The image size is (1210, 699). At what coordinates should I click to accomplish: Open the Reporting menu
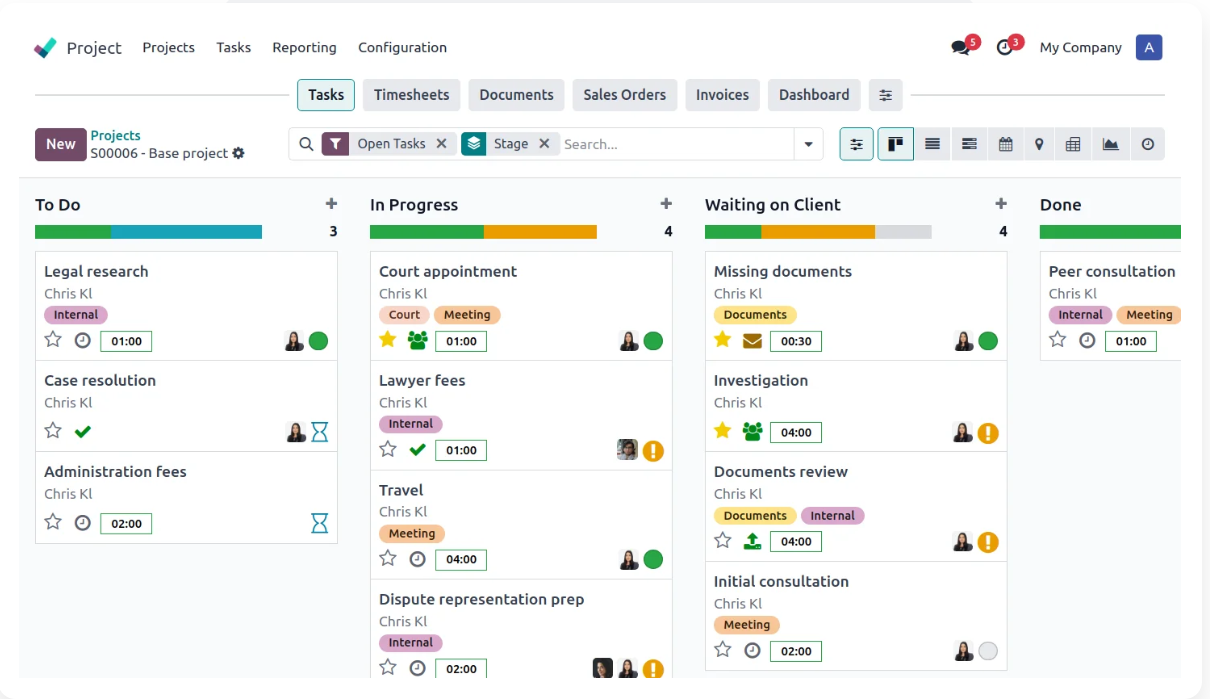(x=304, y=47)
